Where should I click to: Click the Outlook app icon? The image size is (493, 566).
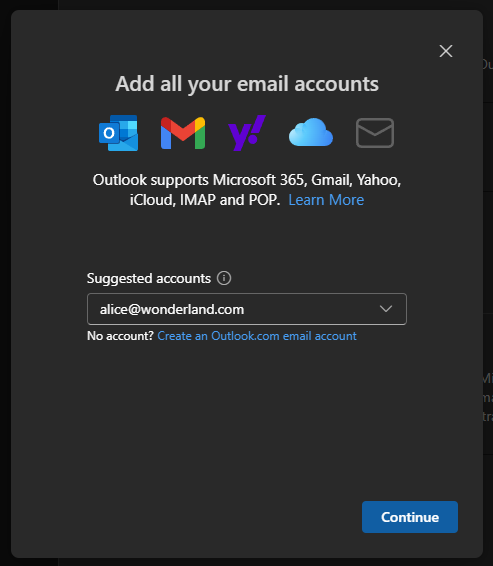click(119, 133)
